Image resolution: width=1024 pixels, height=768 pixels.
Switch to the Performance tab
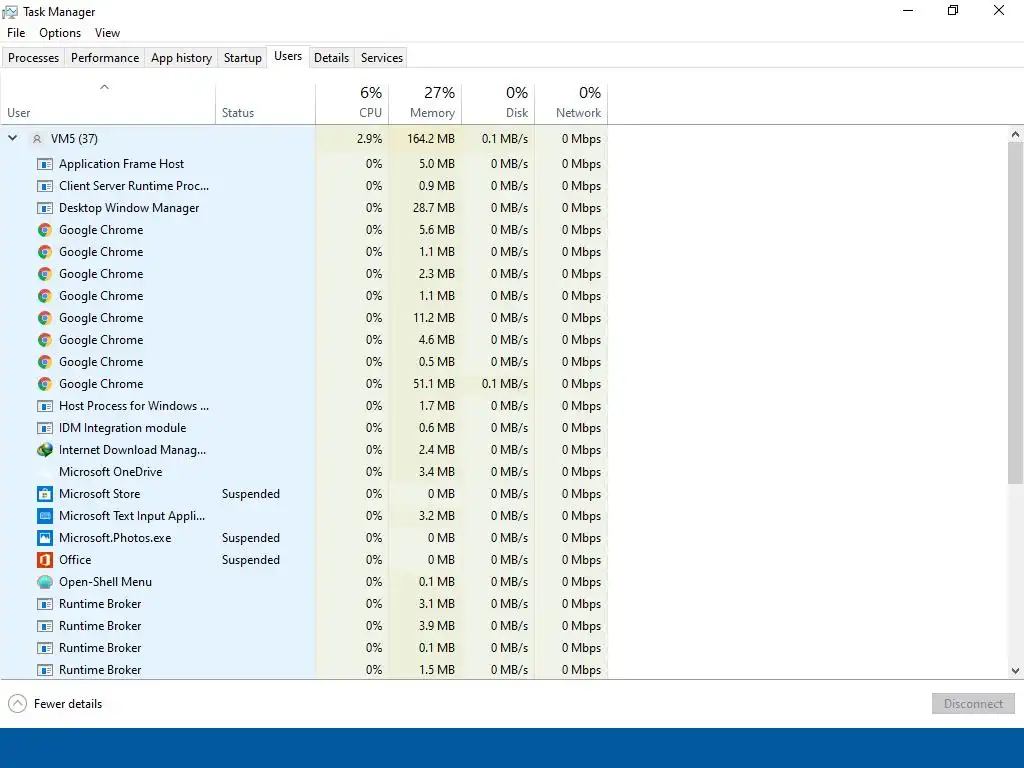(x=104, y=57)
